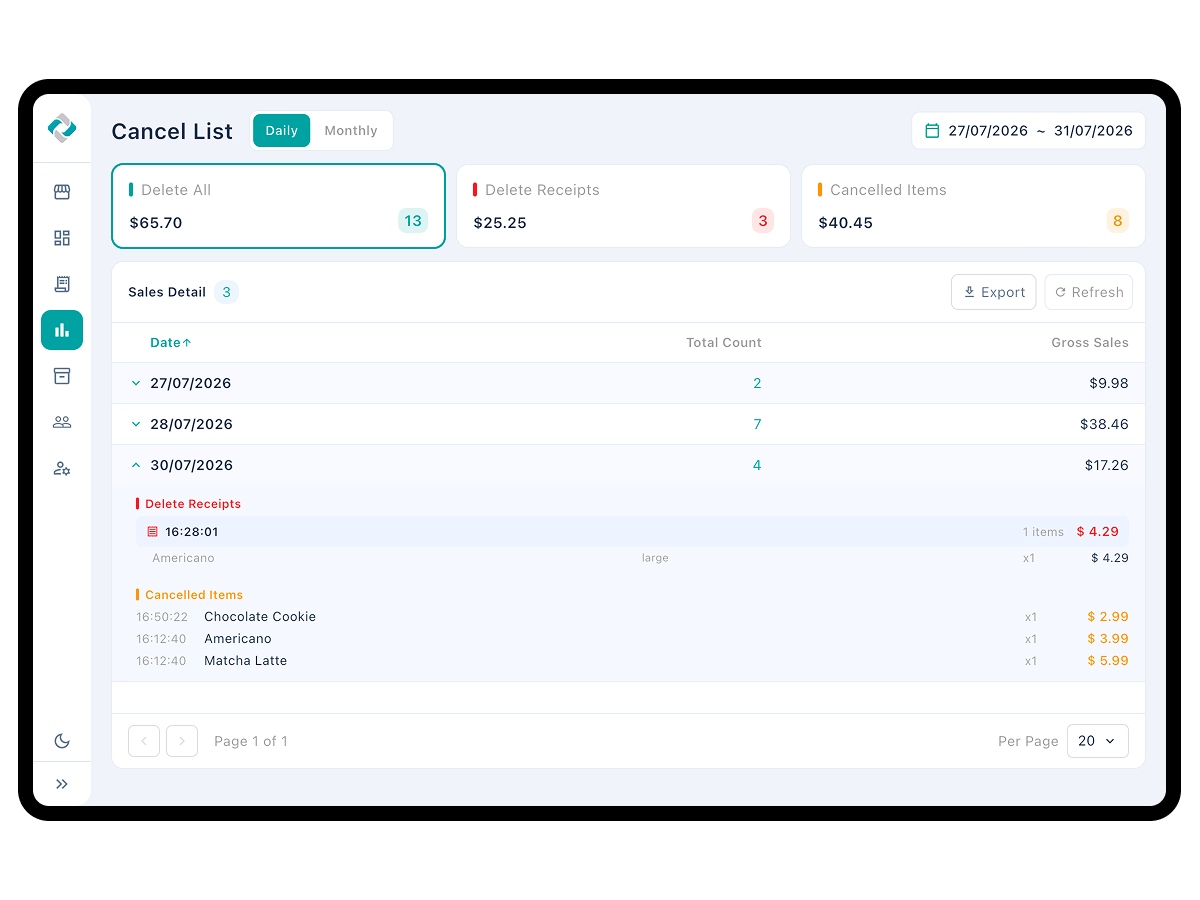Expand the sidebar with the double-chevron
Screen dimensions: 1200x900
(62, 784)
